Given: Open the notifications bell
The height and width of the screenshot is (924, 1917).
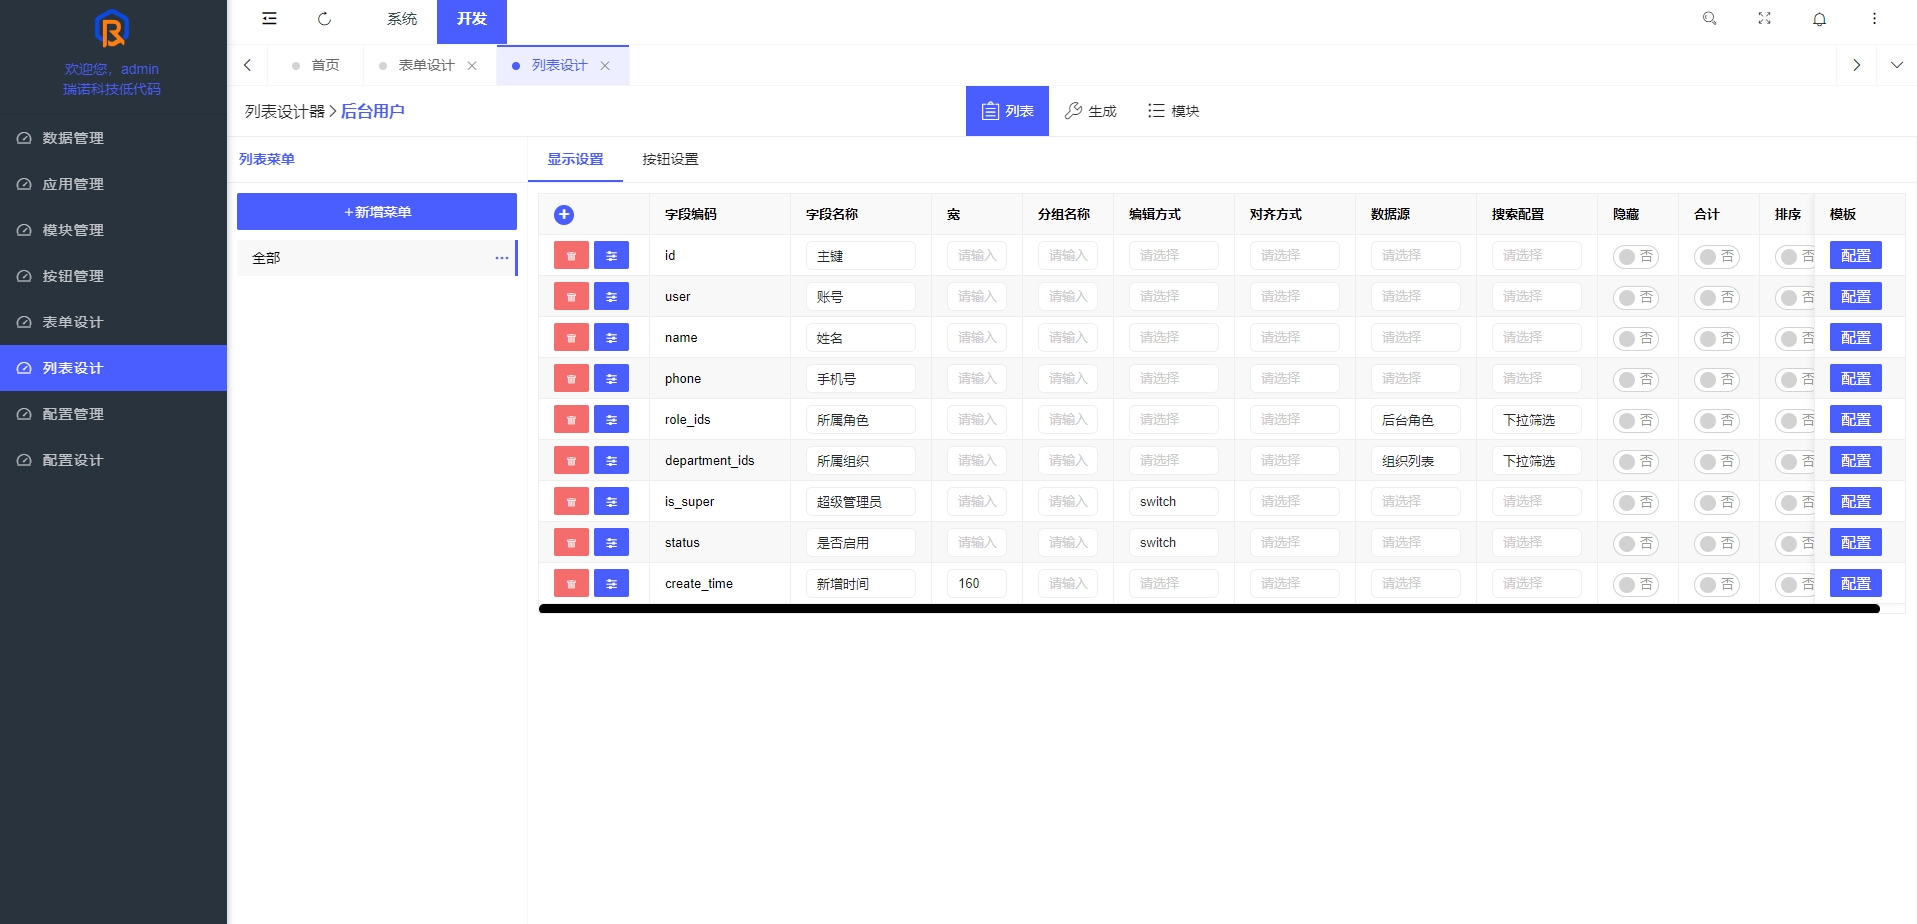Looking at the screenshot, I should 1820,19.
